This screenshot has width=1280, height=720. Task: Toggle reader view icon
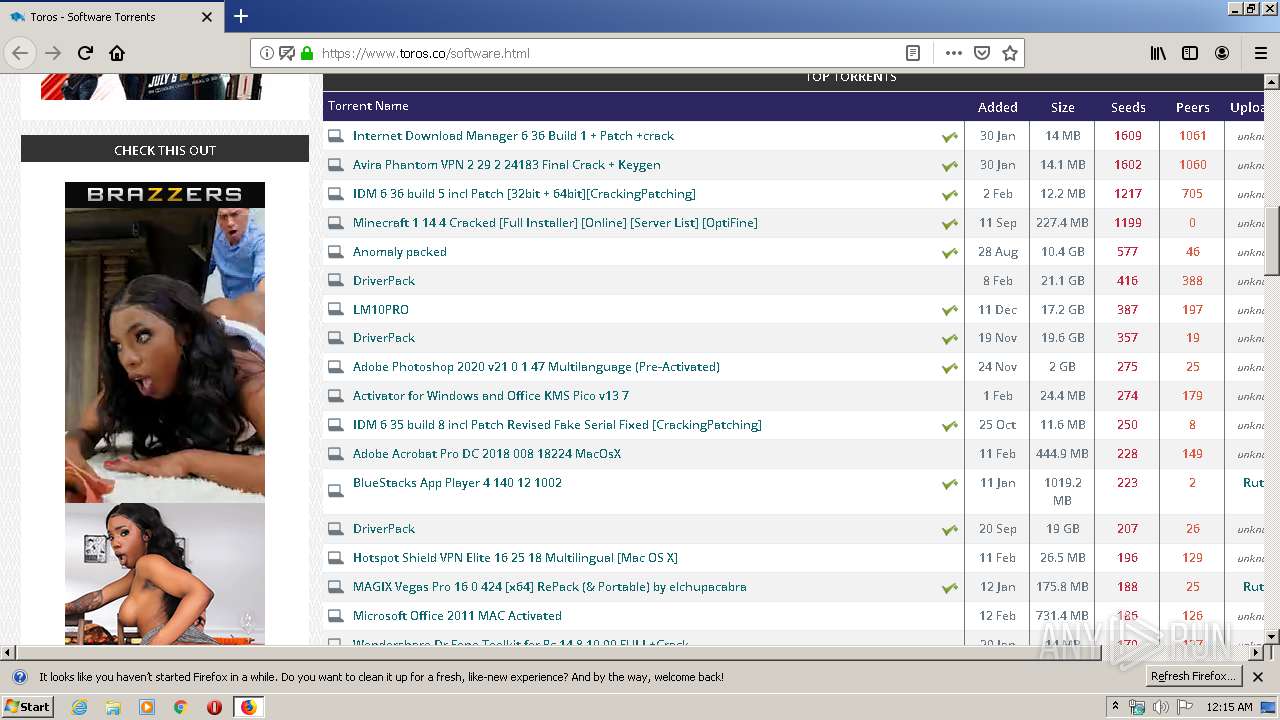(912, 53)
